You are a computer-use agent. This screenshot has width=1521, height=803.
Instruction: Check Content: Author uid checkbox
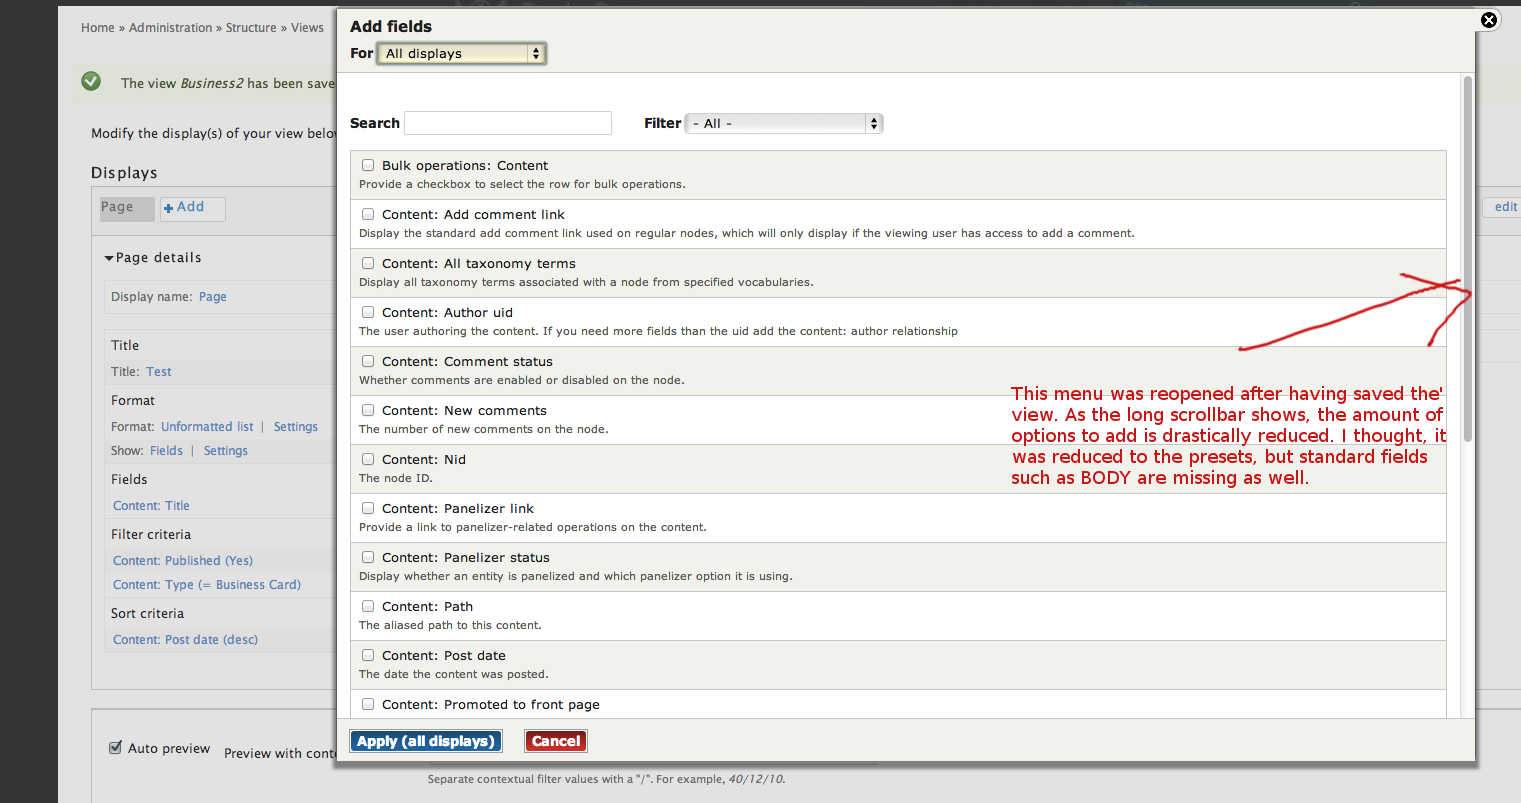pos(368,312)
